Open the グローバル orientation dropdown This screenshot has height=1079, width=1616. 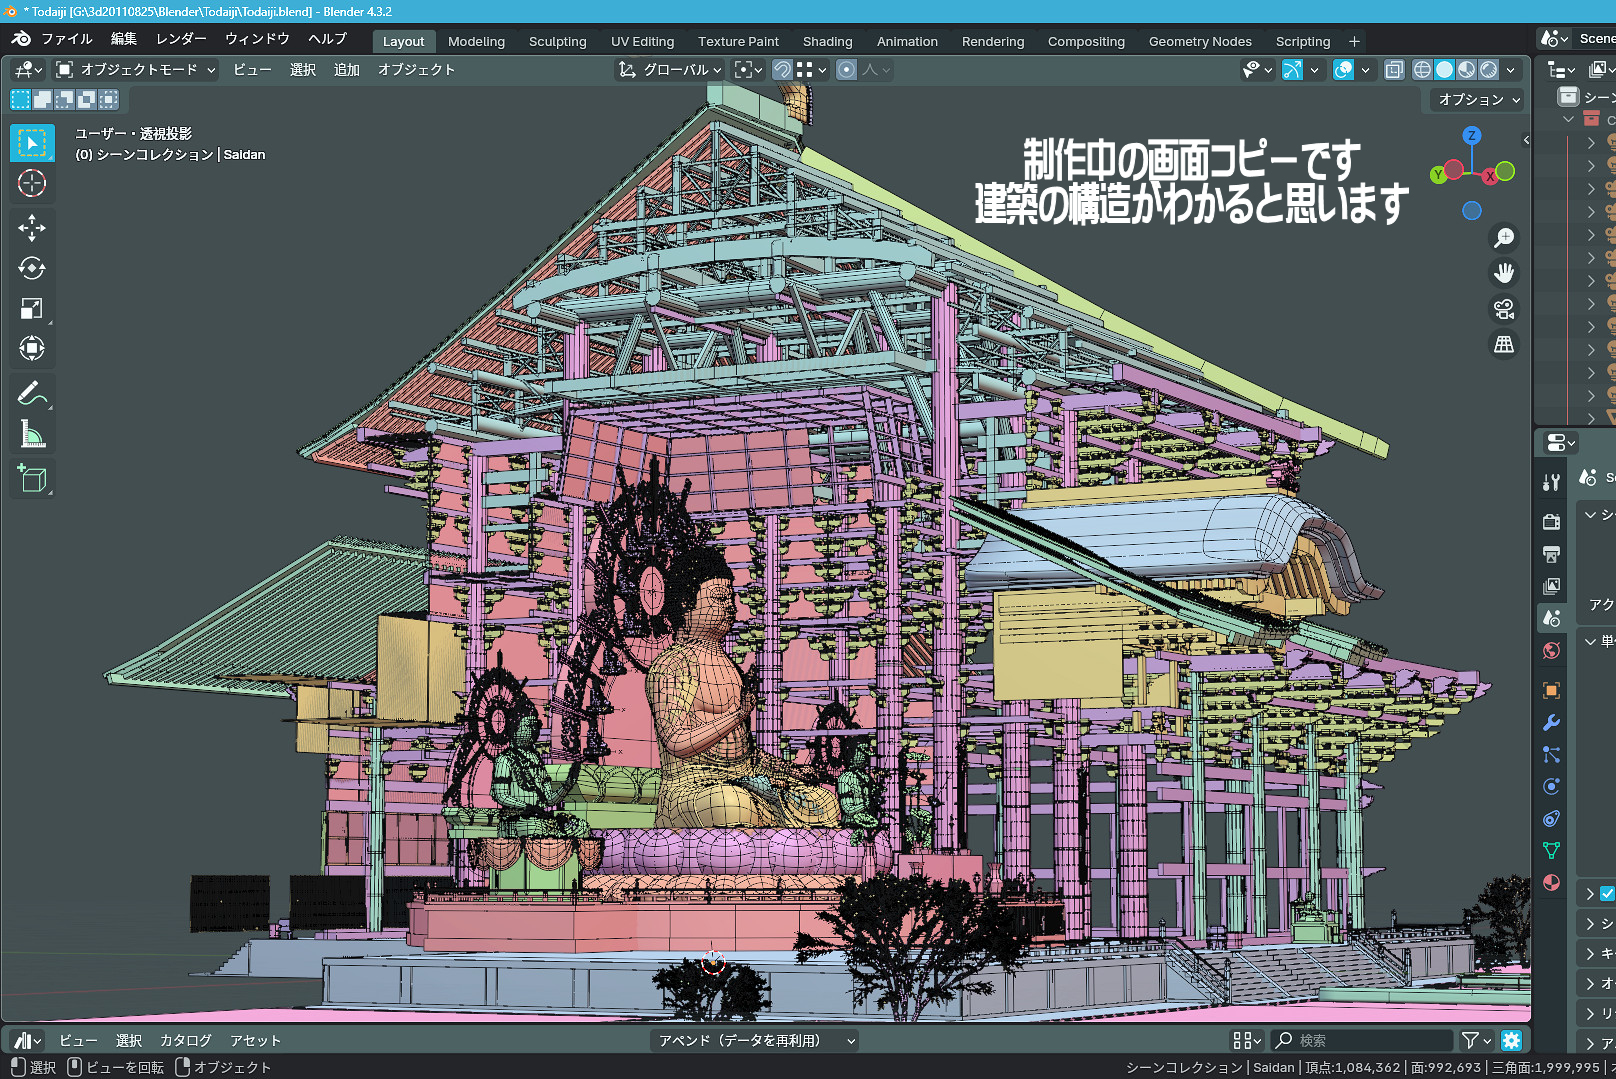[x=670, y=70]
